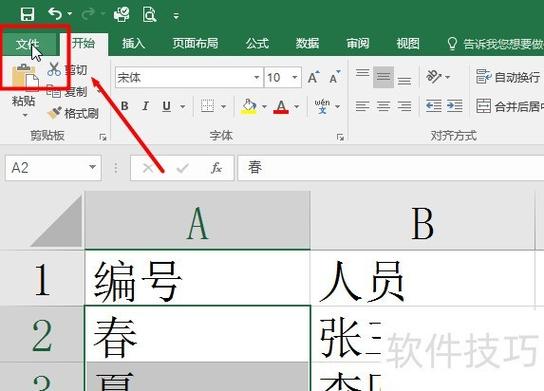Switch to the 视图 tab
This screenshot has height=391, width=544.
pyautogui.click(x=408, y=44)
